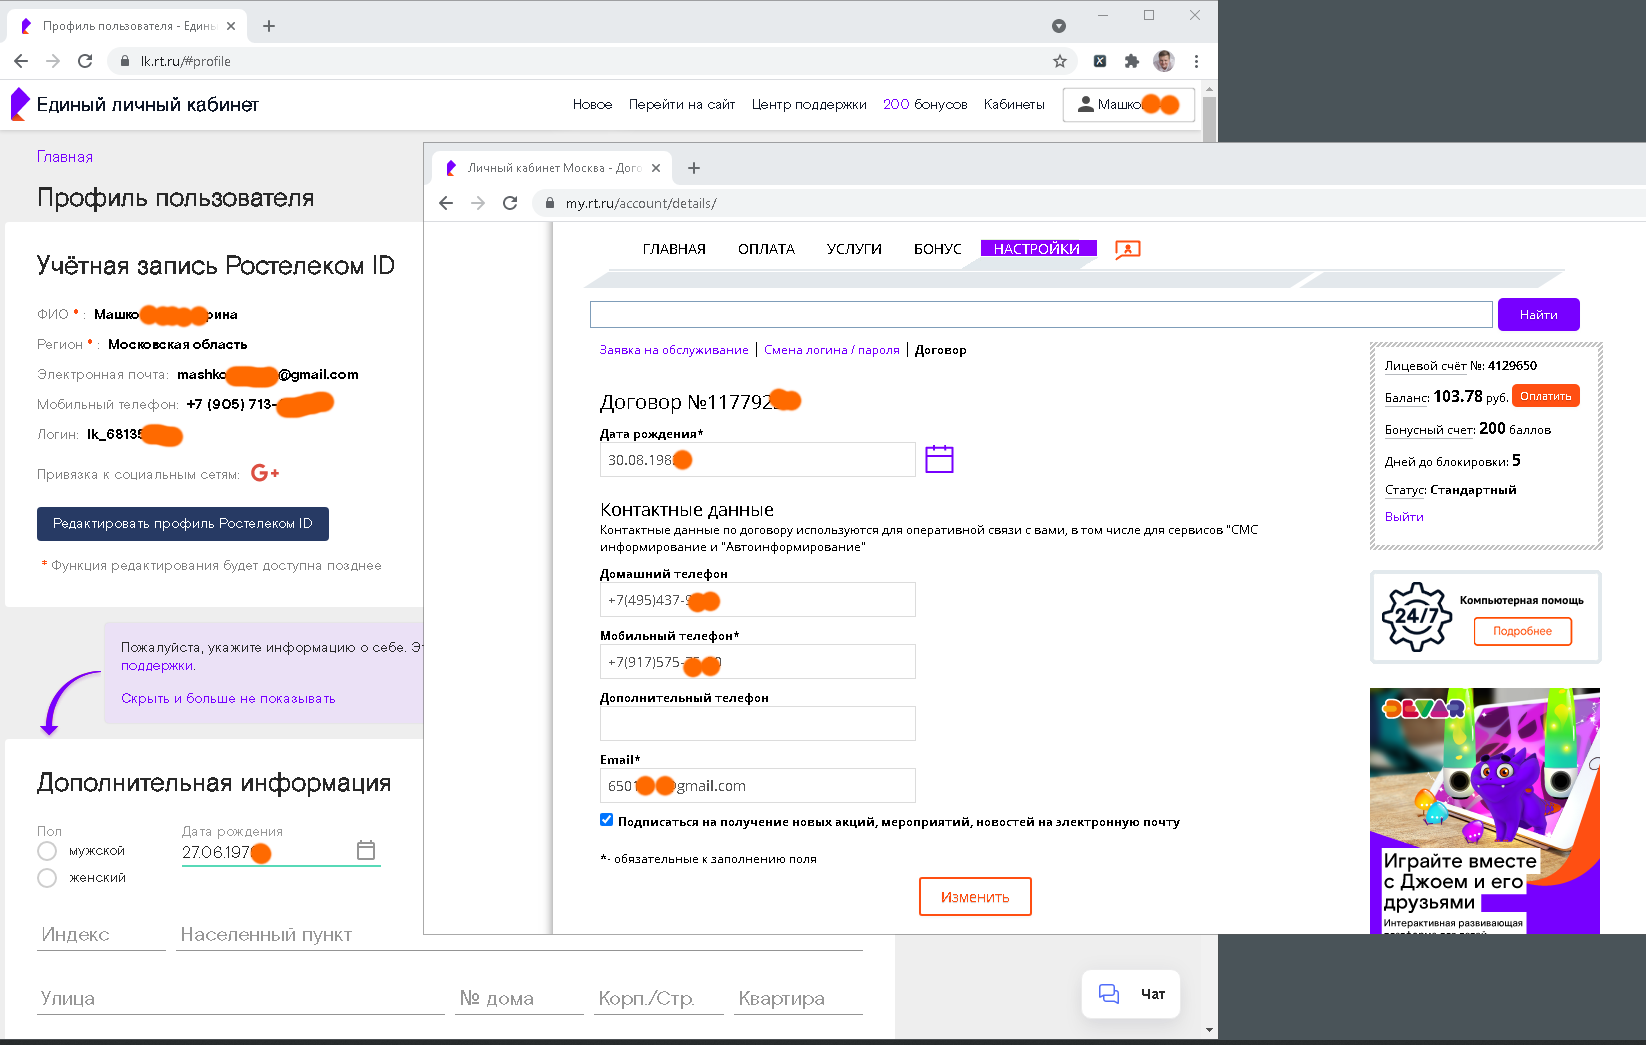The image size is (1646, 1045).
Task: Select the женский gender radio button
Action: 47,878
